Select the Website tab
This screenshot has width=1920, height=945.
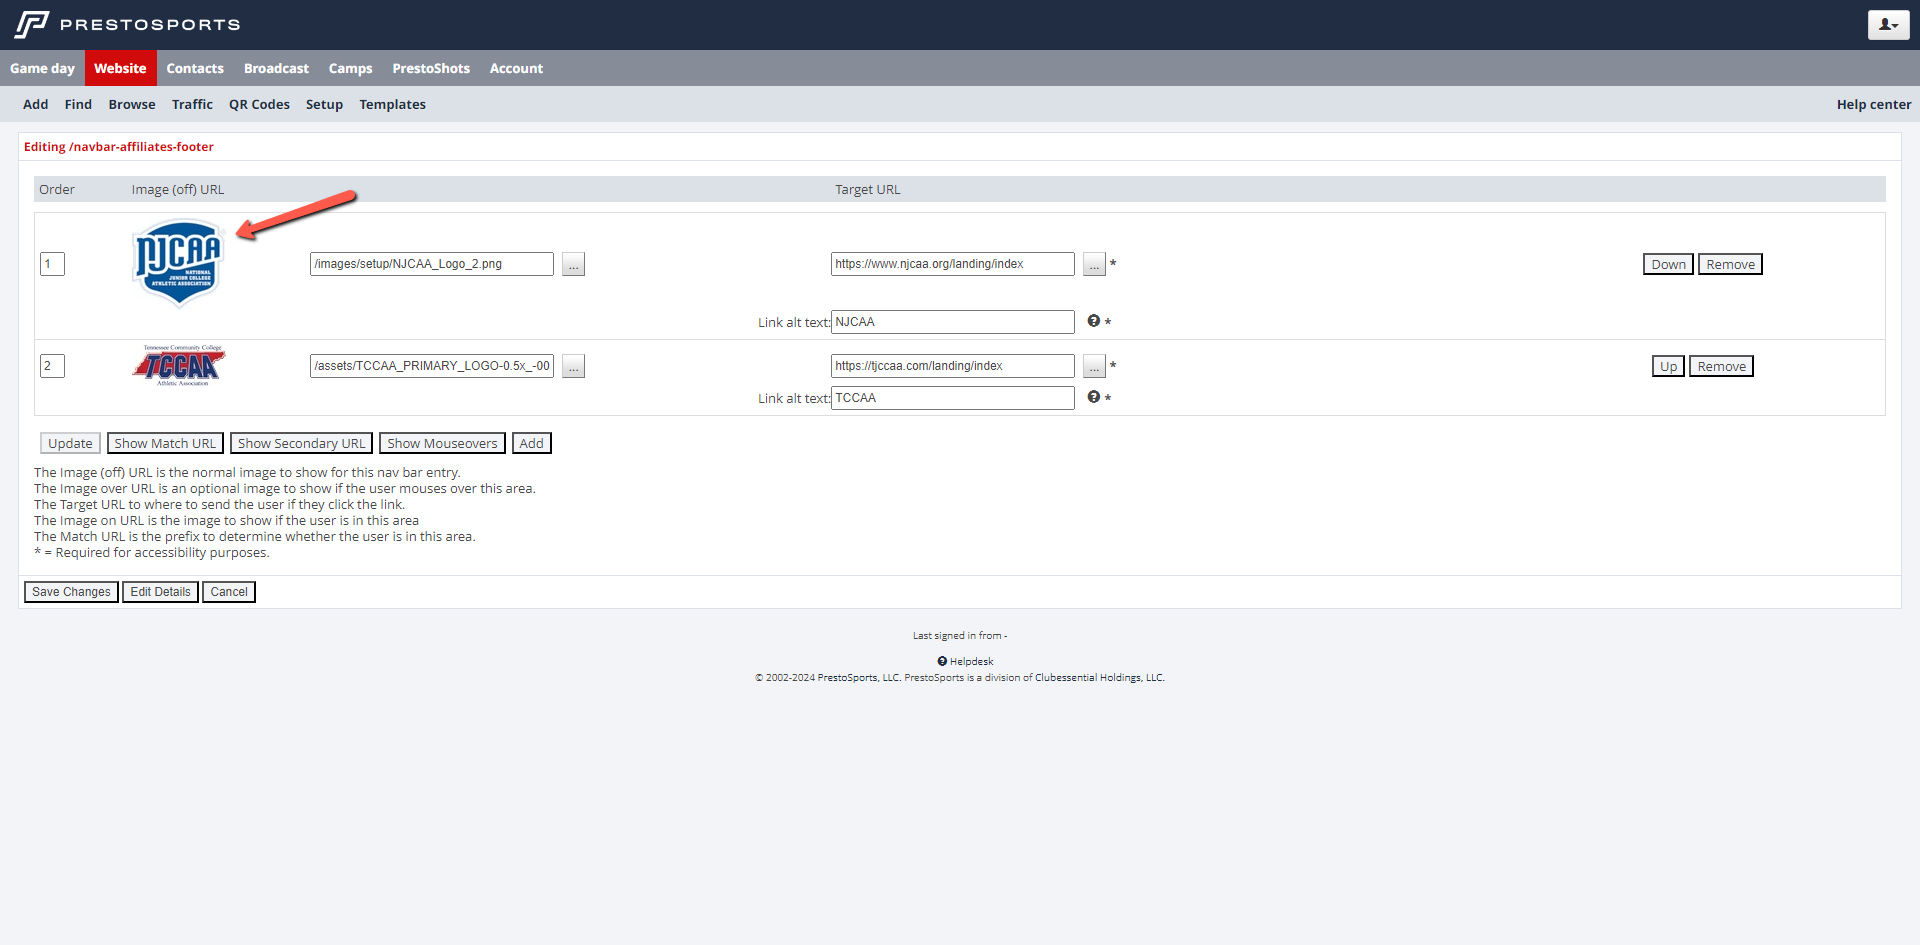pos(120,68)
